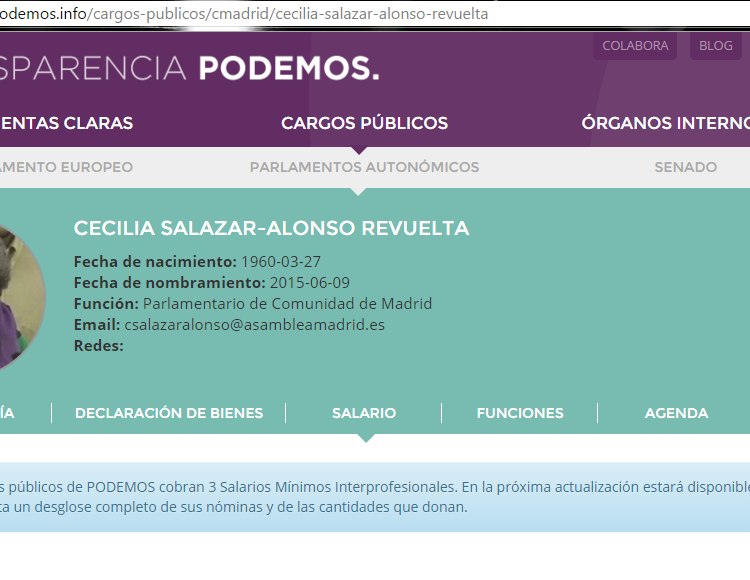Switch to the partially visible Biografía tab
Screen dimensions: 750x580
coord(8,413)
